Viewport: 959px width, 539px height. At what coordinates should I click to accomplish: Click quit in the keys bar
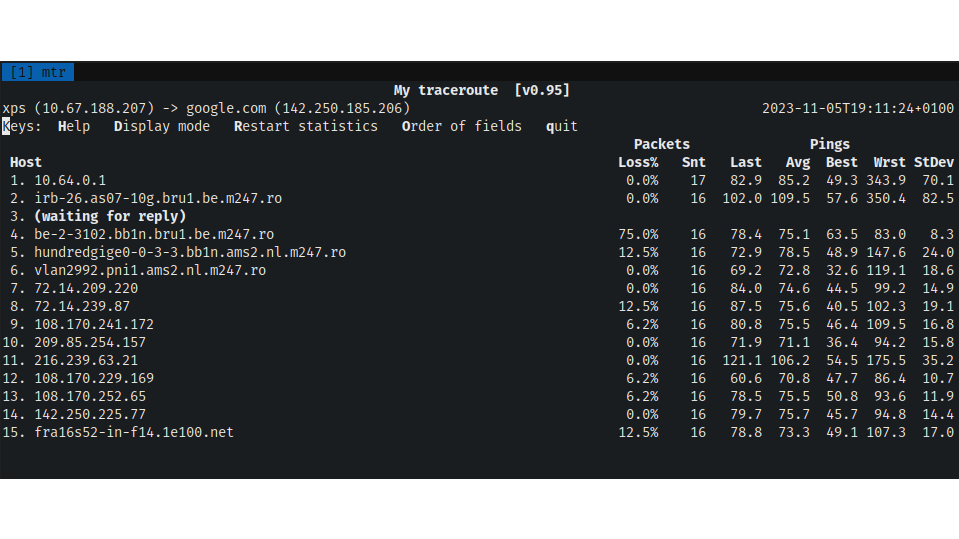tap(562, 126)
